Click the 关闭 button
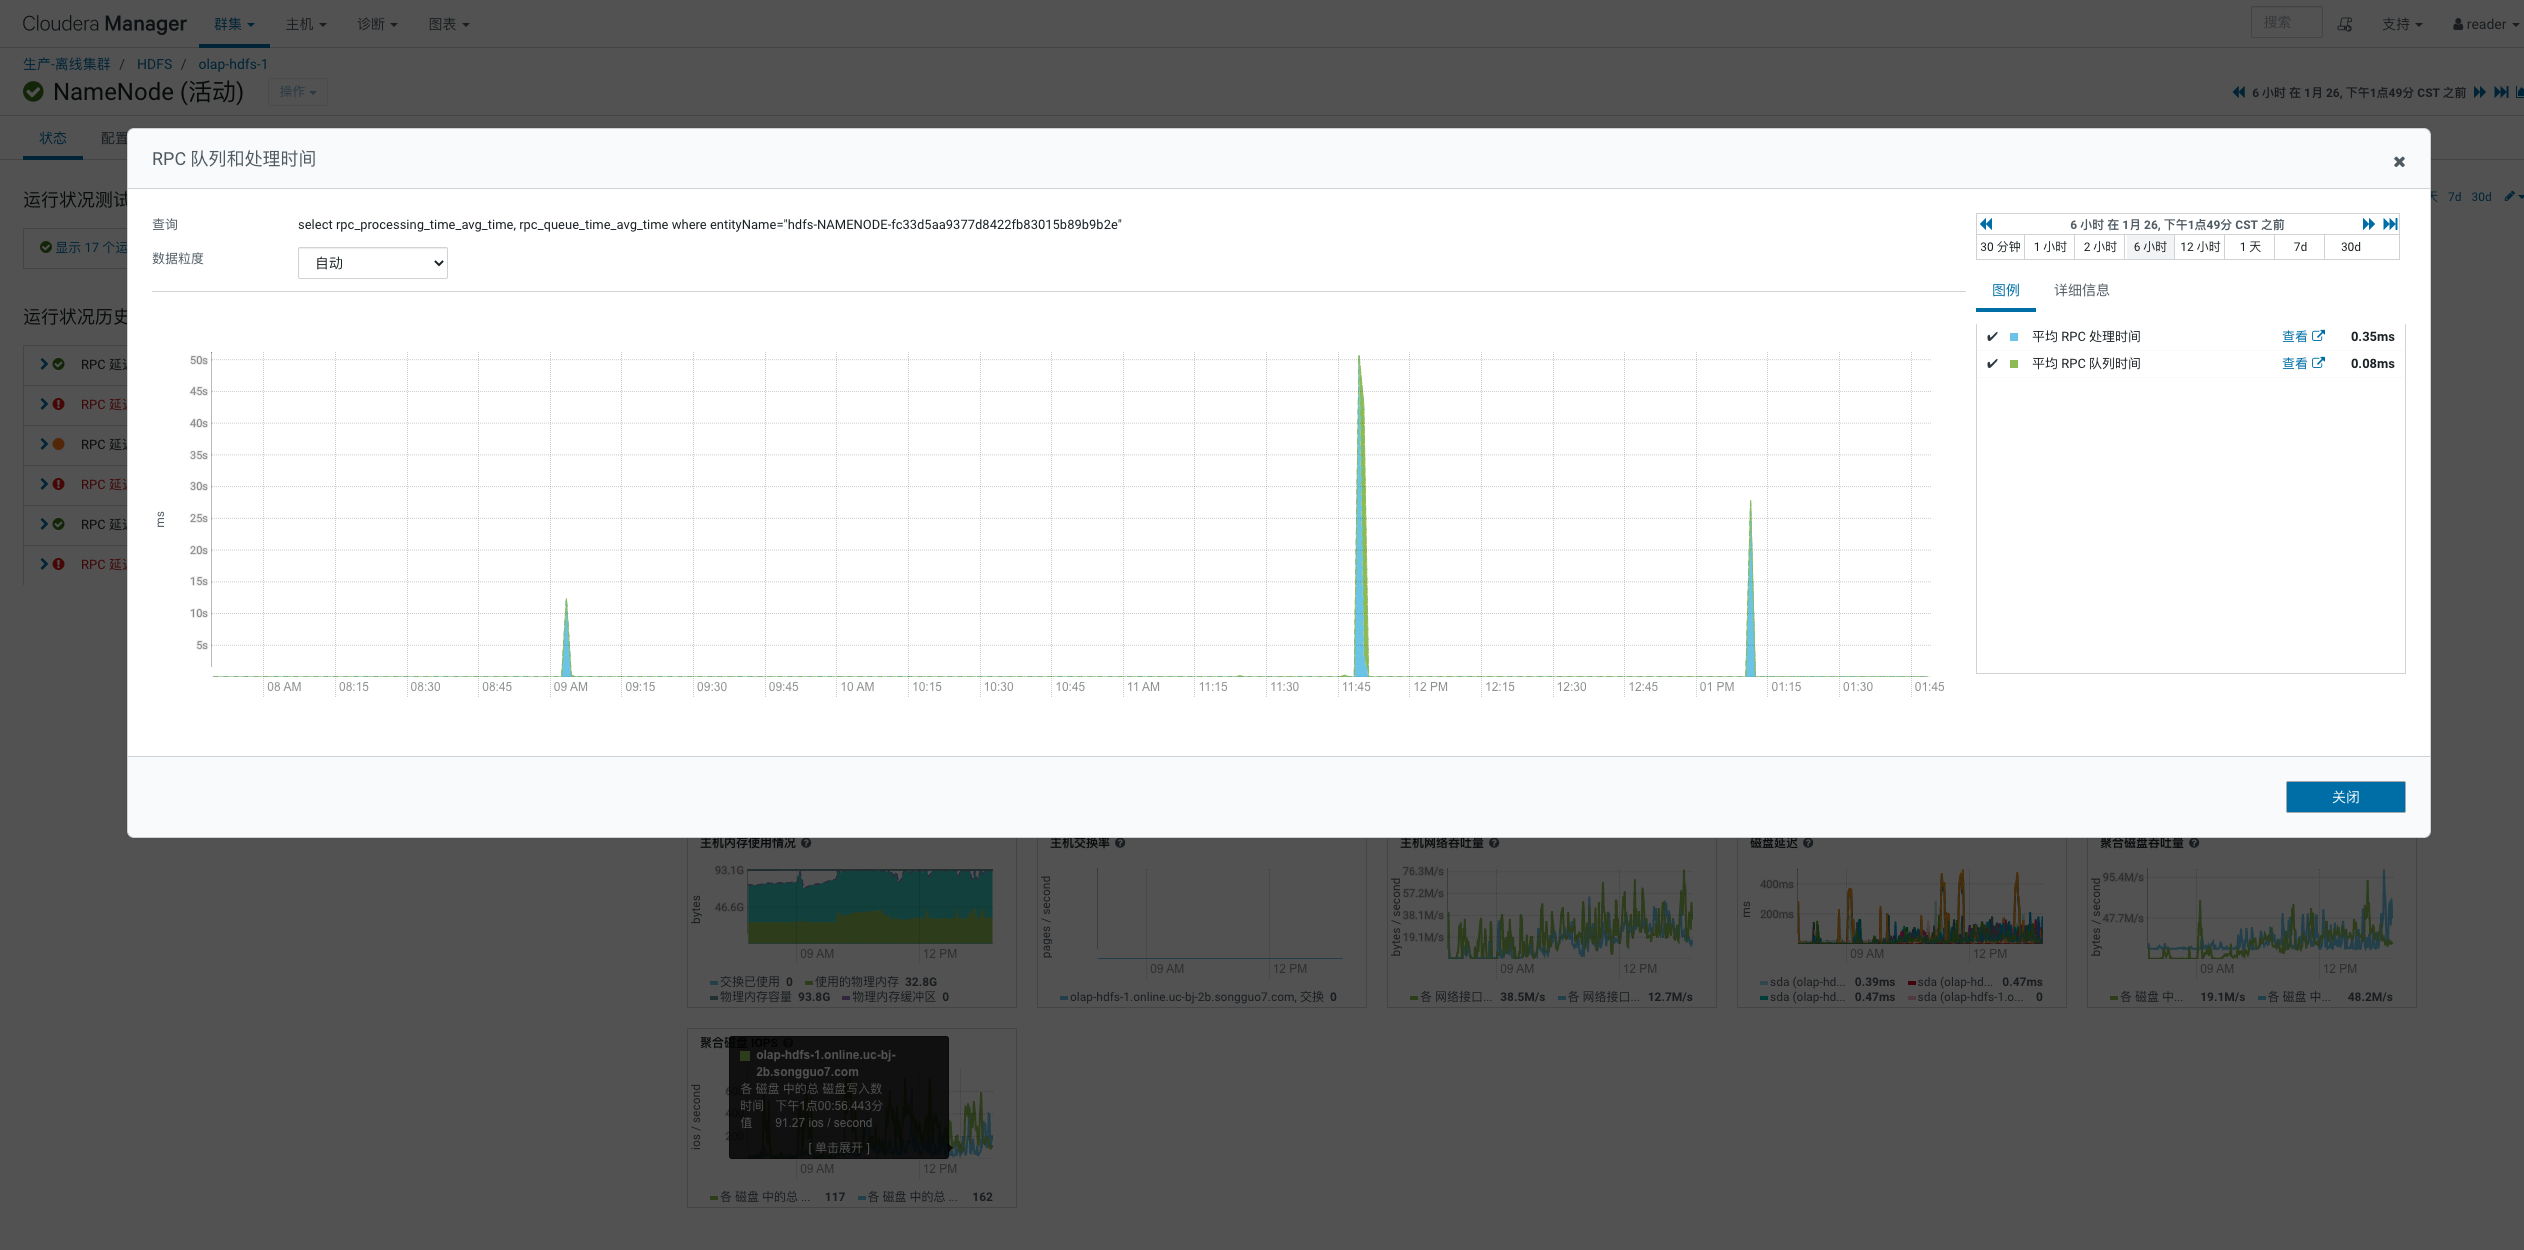Screen dimensions: 2524x1250 click(x=2344, y=797)
